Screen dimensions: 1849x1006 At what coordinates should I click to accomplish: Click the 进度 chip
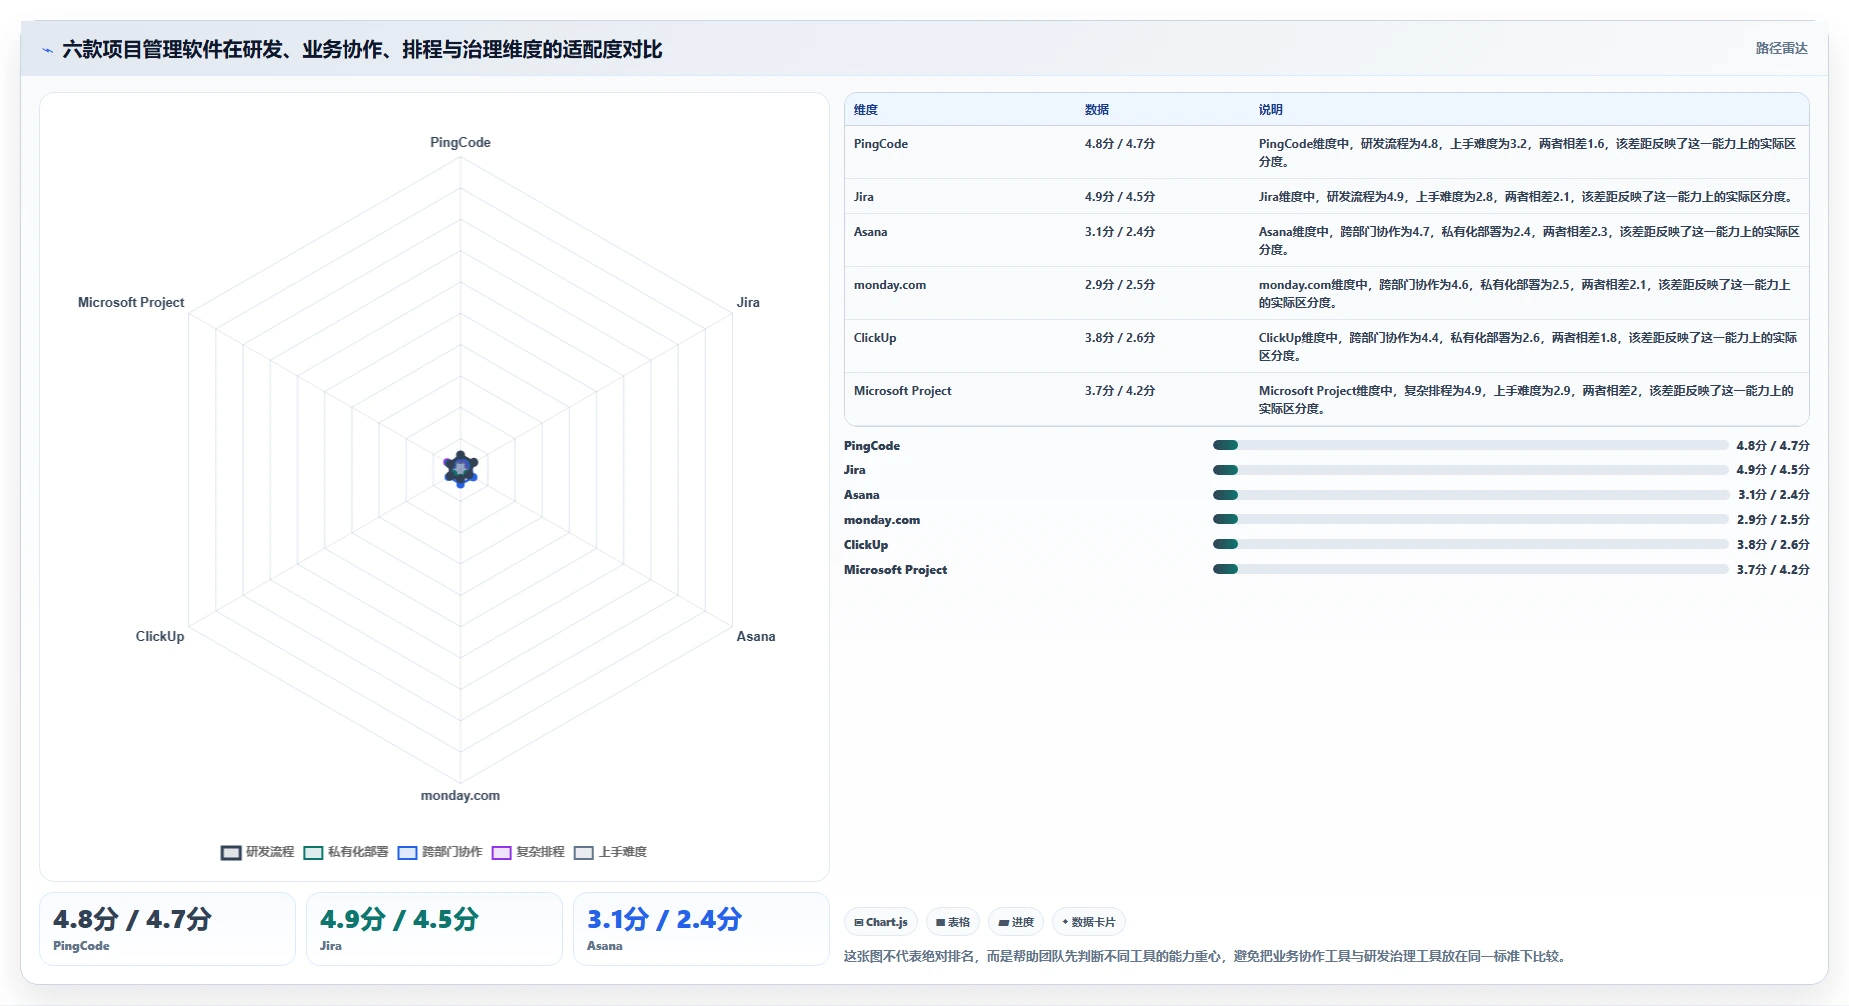click(x=1016, y=922)
